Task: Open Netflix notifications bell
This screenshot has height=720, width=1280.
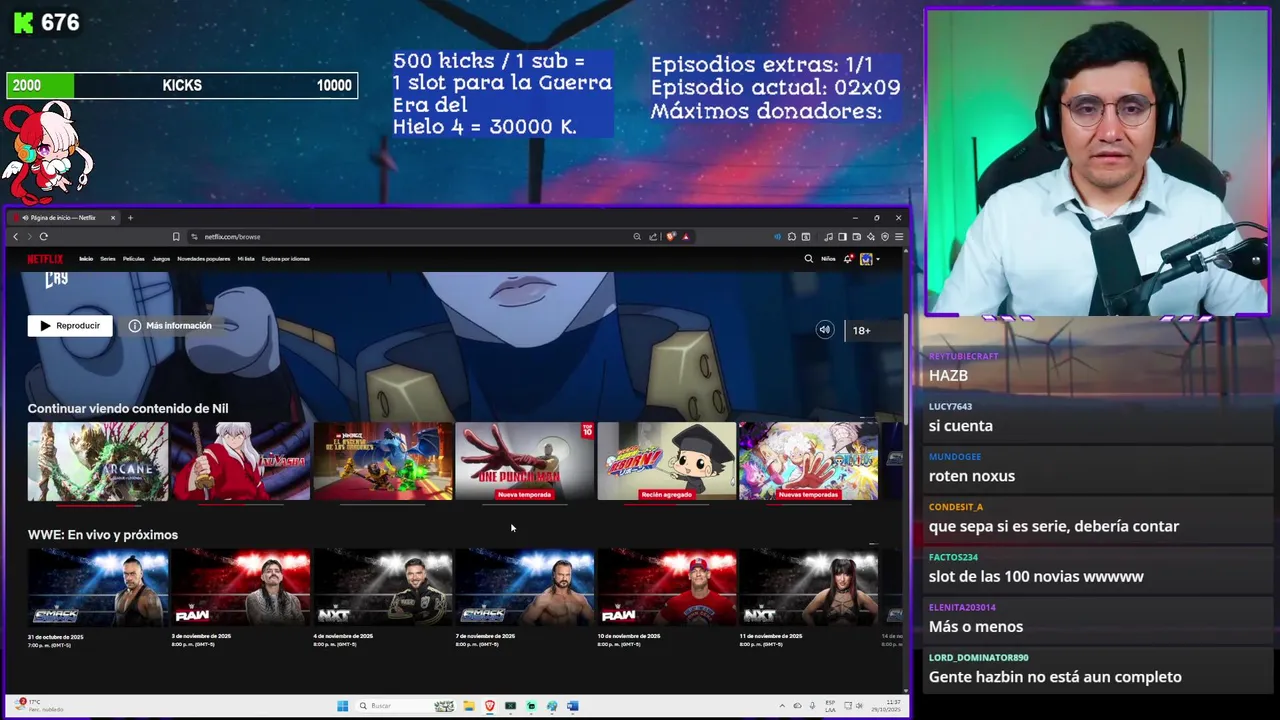Action: (848, 259)
